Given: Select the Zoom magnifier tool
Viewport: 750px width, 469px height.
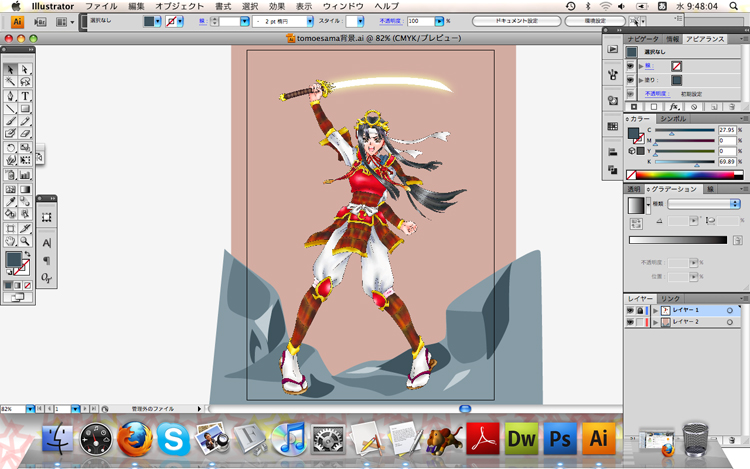Looking at the screenshot, I should pos(25,241).
